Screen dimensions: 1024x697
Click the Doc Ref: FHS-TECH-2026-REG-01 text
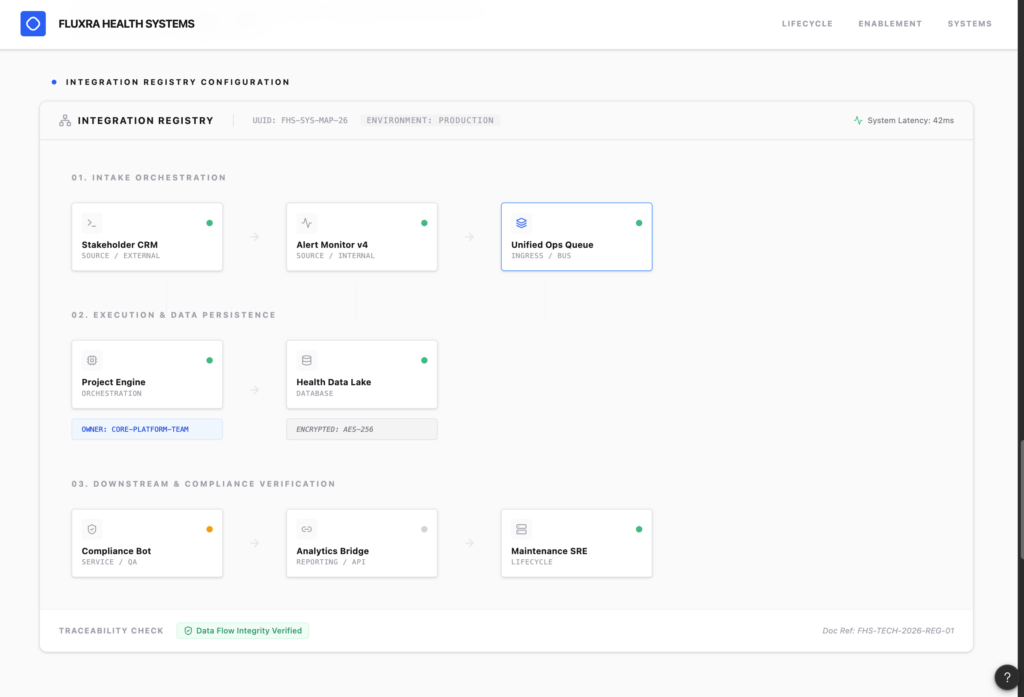(888, 630)
